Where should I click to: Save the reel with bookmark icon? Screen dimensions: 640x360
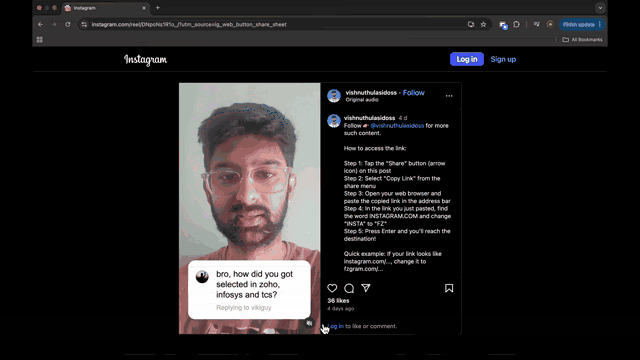[449, 288]
